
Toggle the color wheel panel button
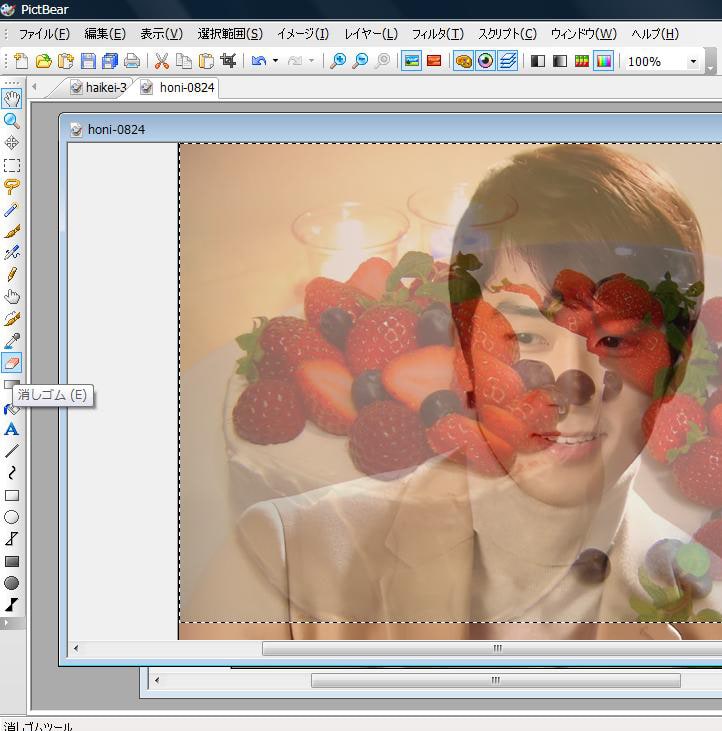coord(485,61)
